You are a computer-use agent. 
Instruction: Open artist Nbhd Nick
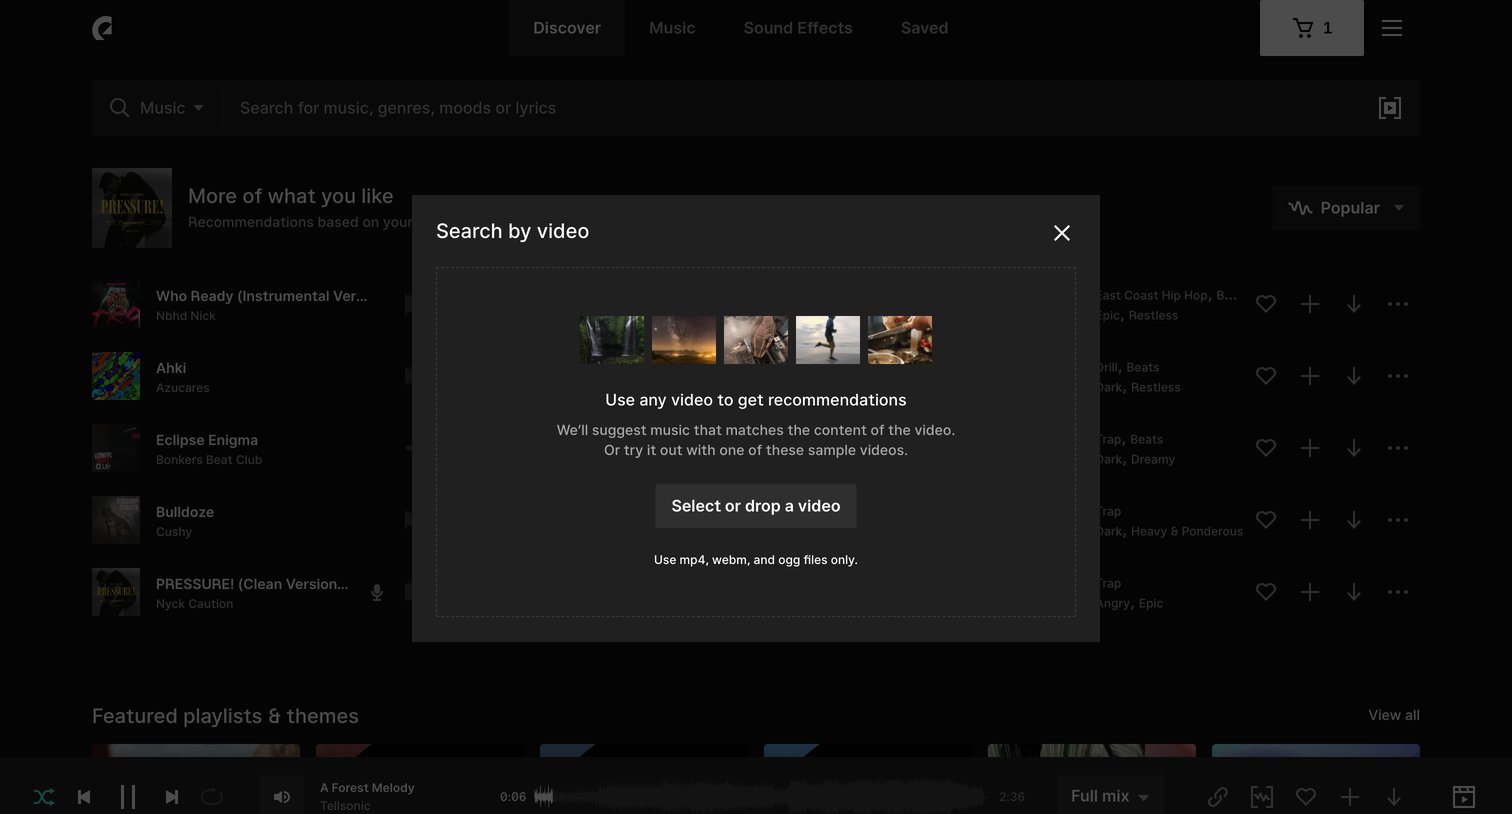[x=186, y=316]
